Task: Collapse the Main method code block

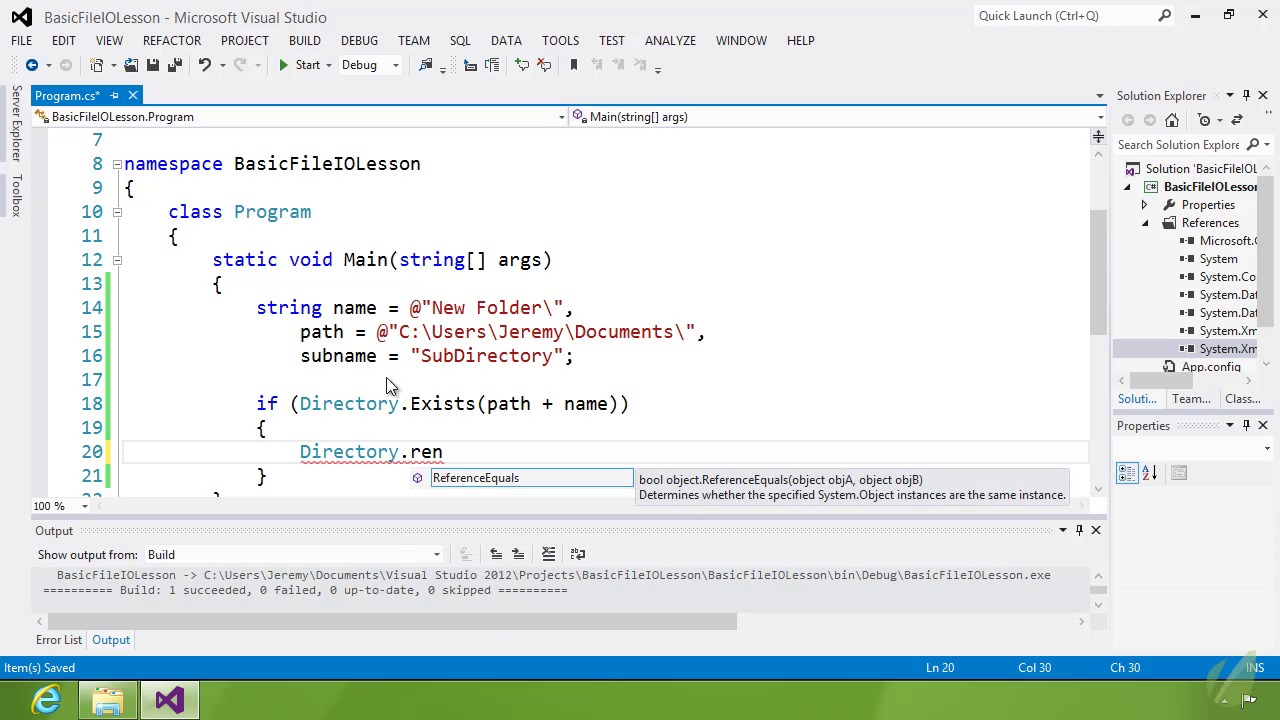Action: [x=117, y=260]
